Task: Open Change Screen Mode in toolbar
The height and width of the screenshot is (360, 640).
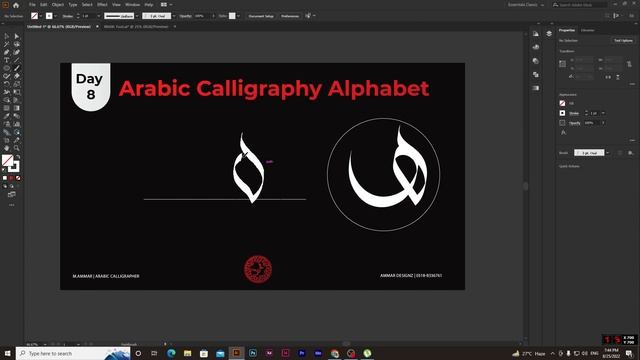Action: click(12, 195)
